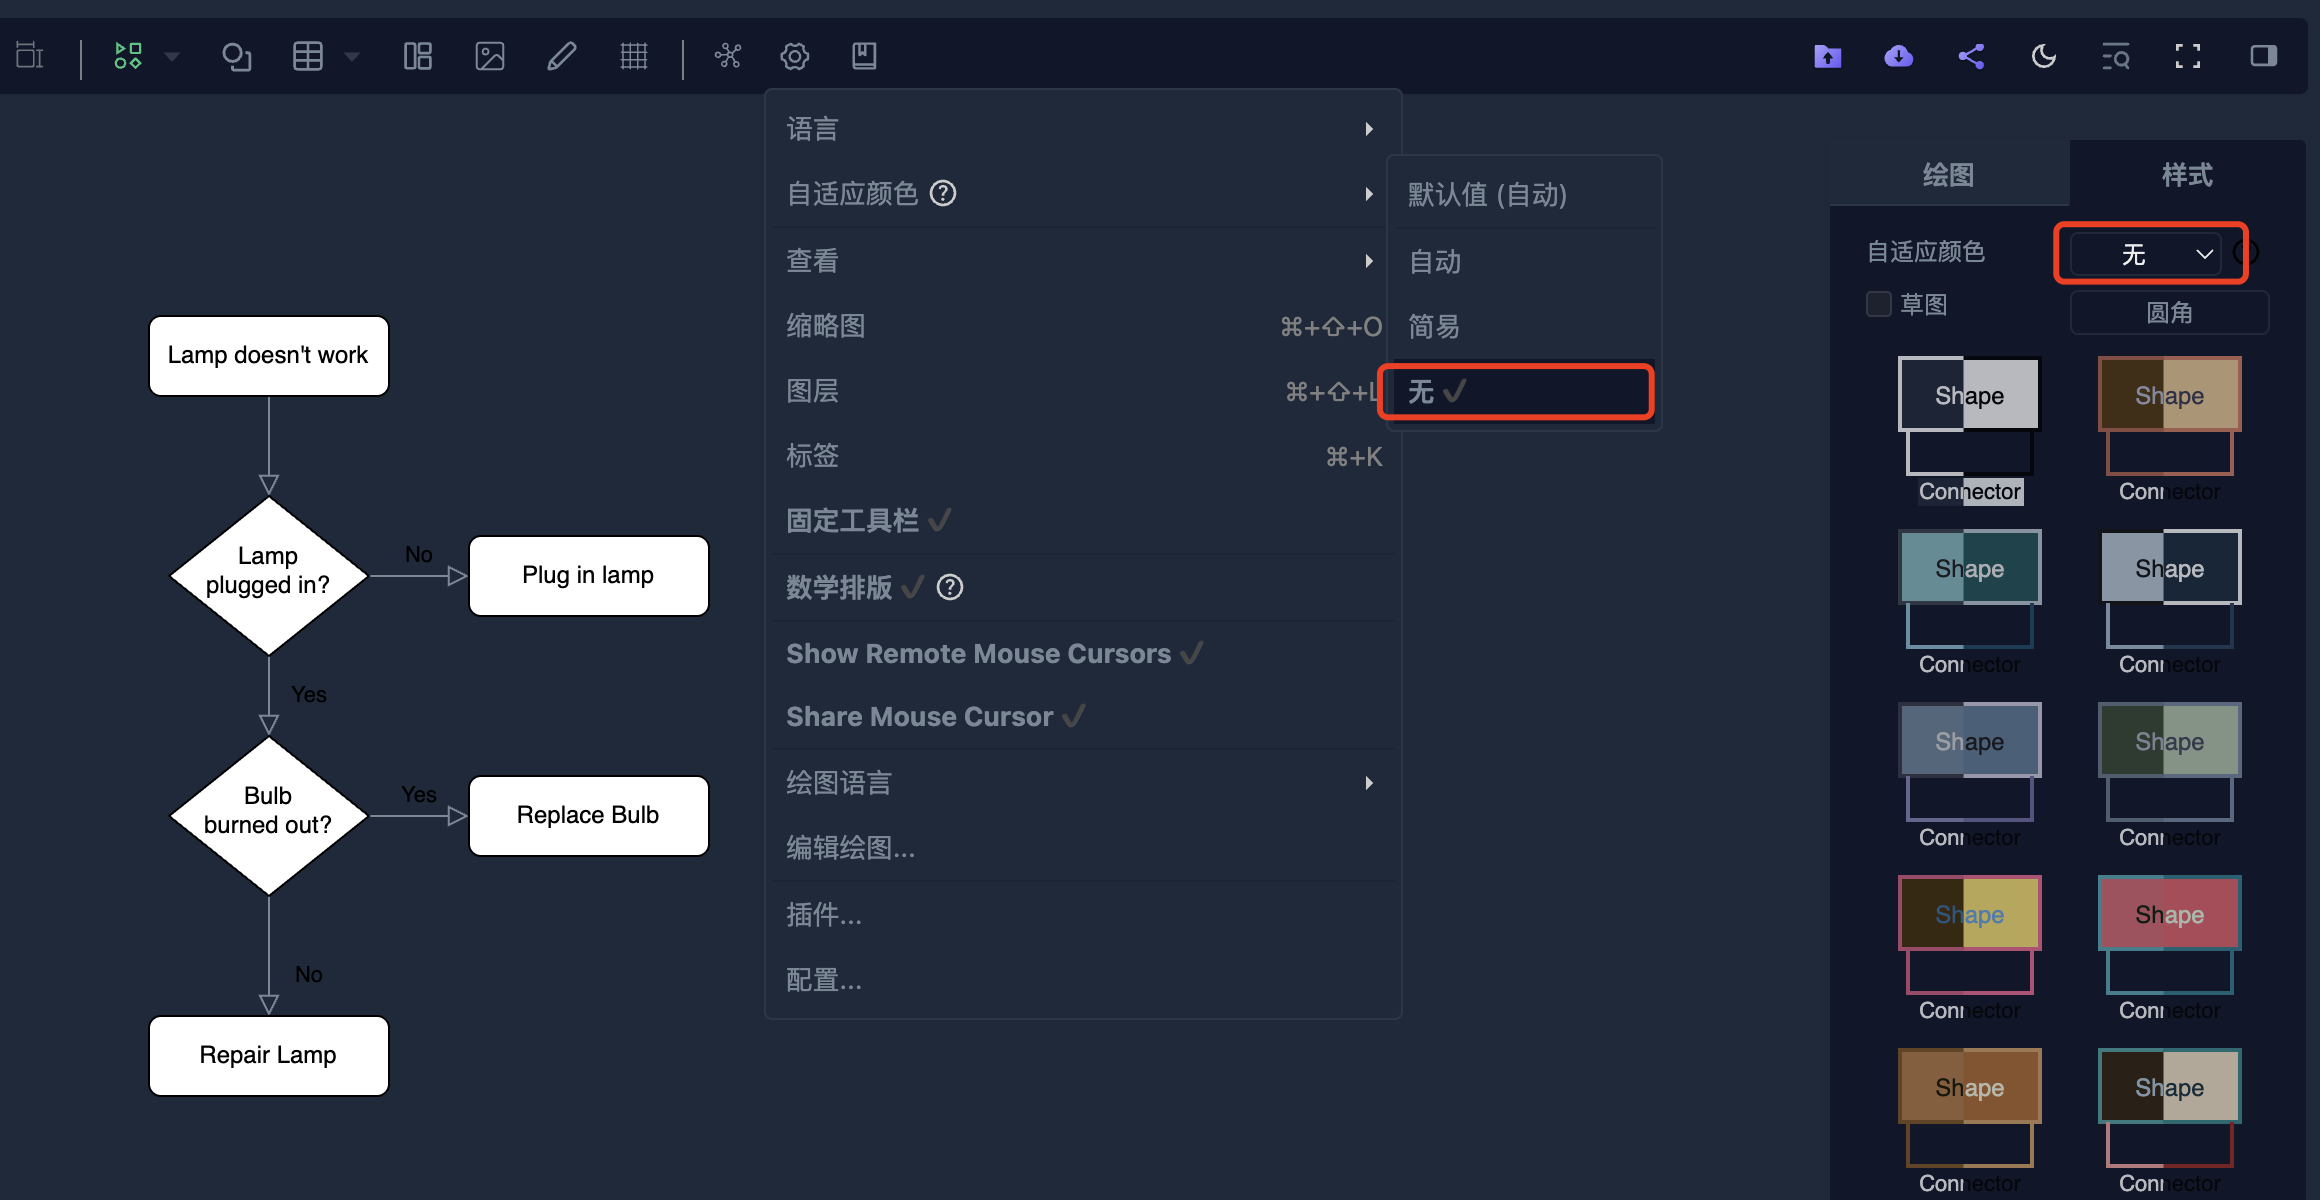This screenshot has width=2320, height=1200.
Task: Open 编辑绘图... from the menu
Action: pos(850,849)
